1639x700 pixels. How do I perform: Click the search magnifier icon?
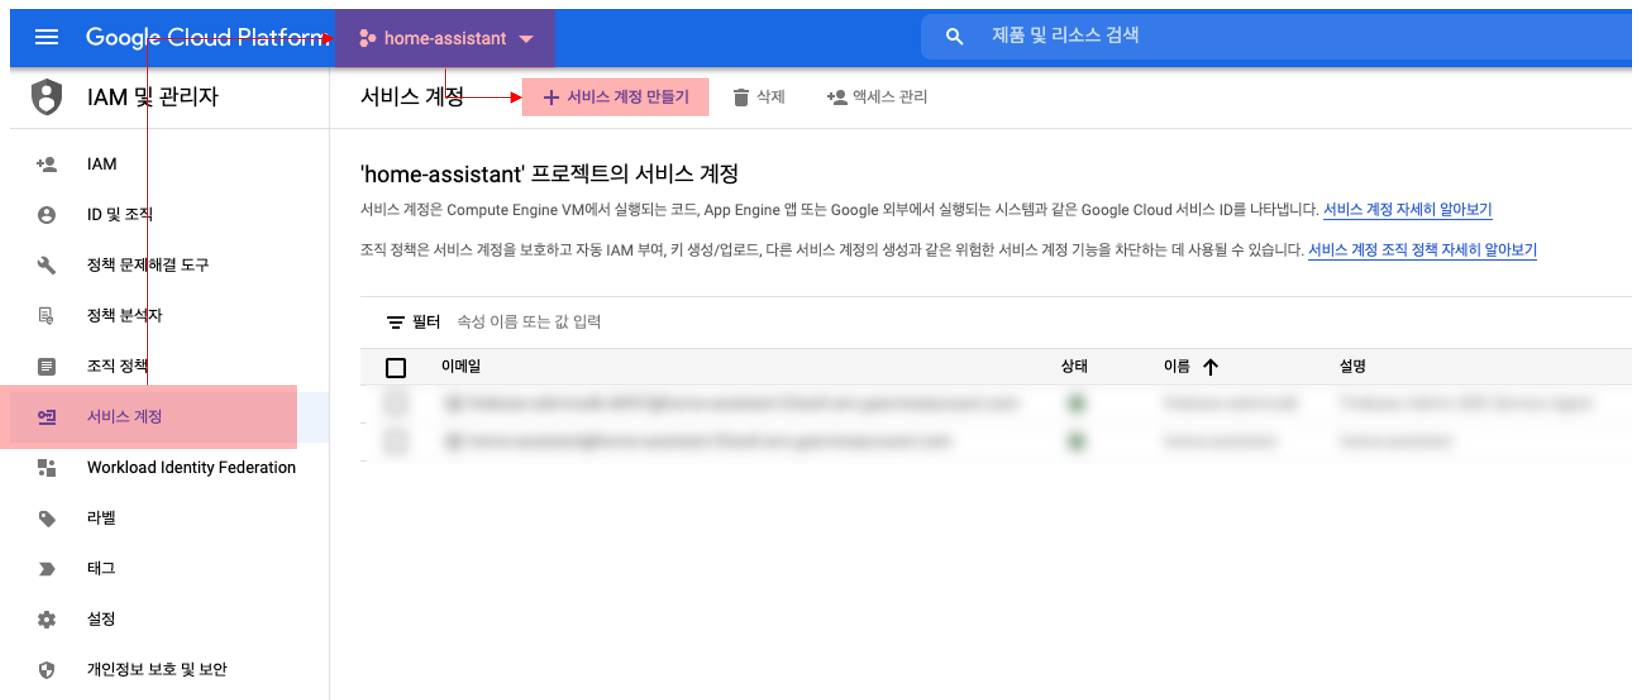[x=954, y=36]
